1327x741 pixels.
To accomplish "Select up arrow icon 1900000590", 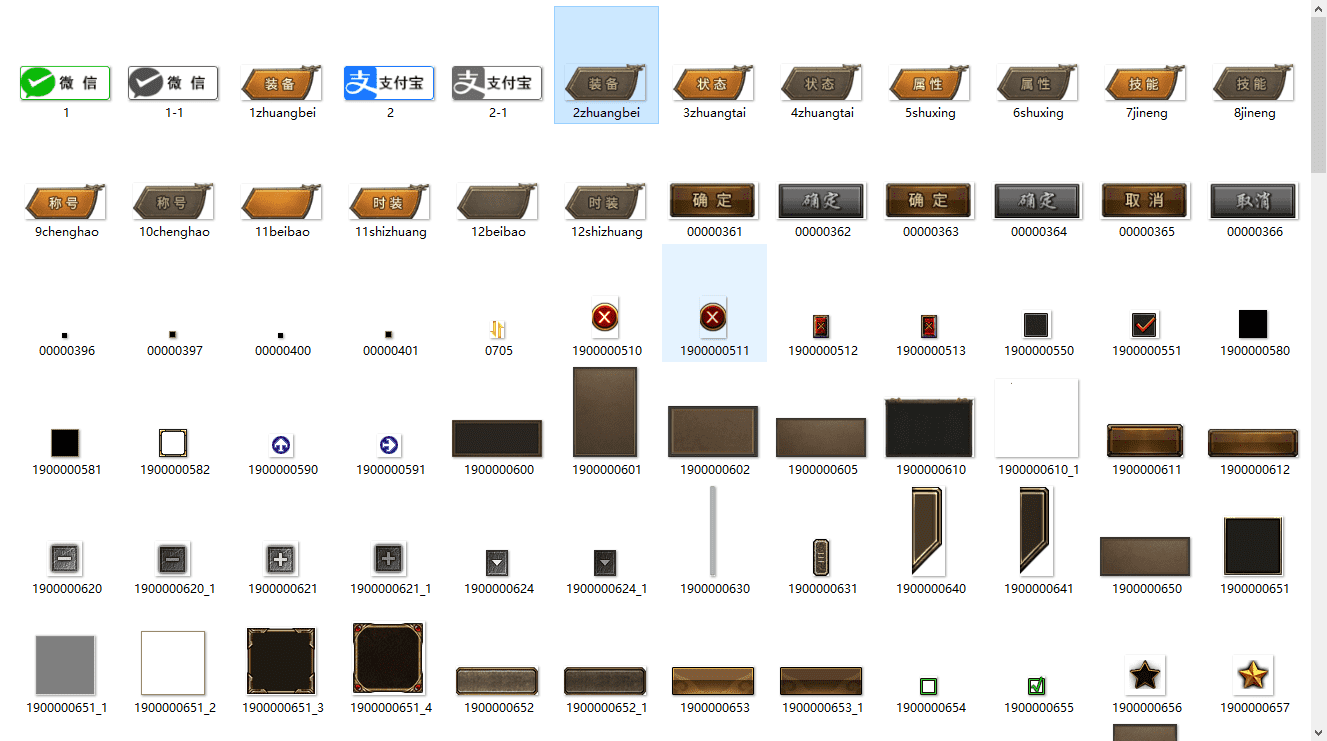I will pyautogui.click(x=281, y=446).
